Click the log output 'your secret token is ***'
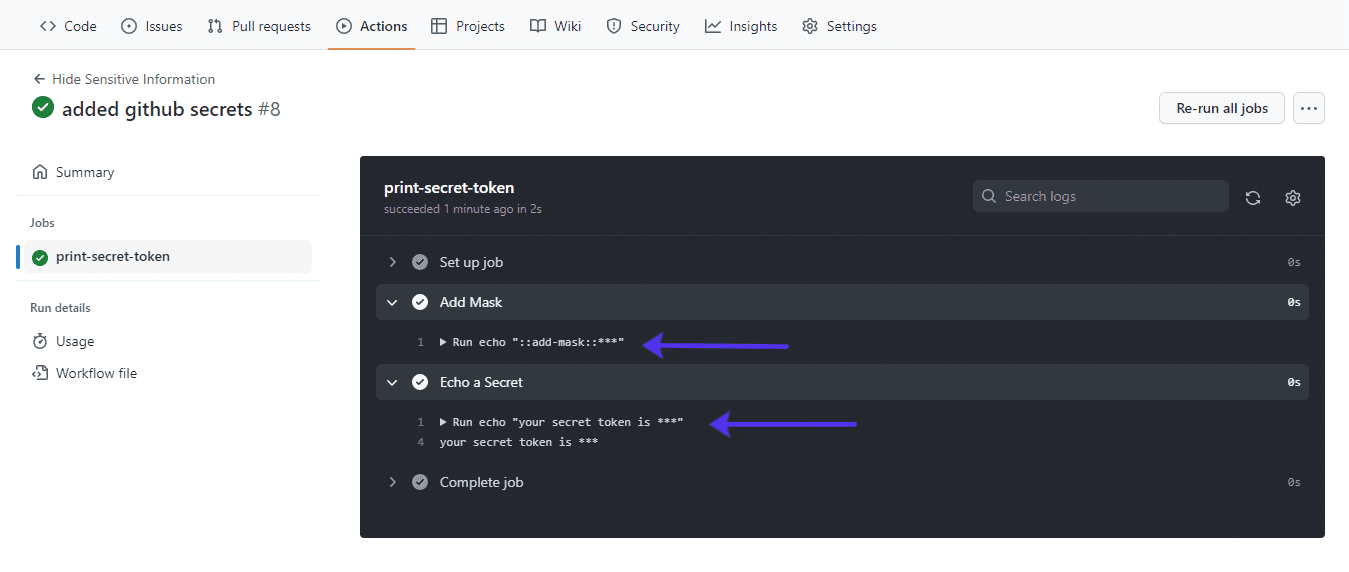Screen dimensions: 1349x572 (519, 442)
